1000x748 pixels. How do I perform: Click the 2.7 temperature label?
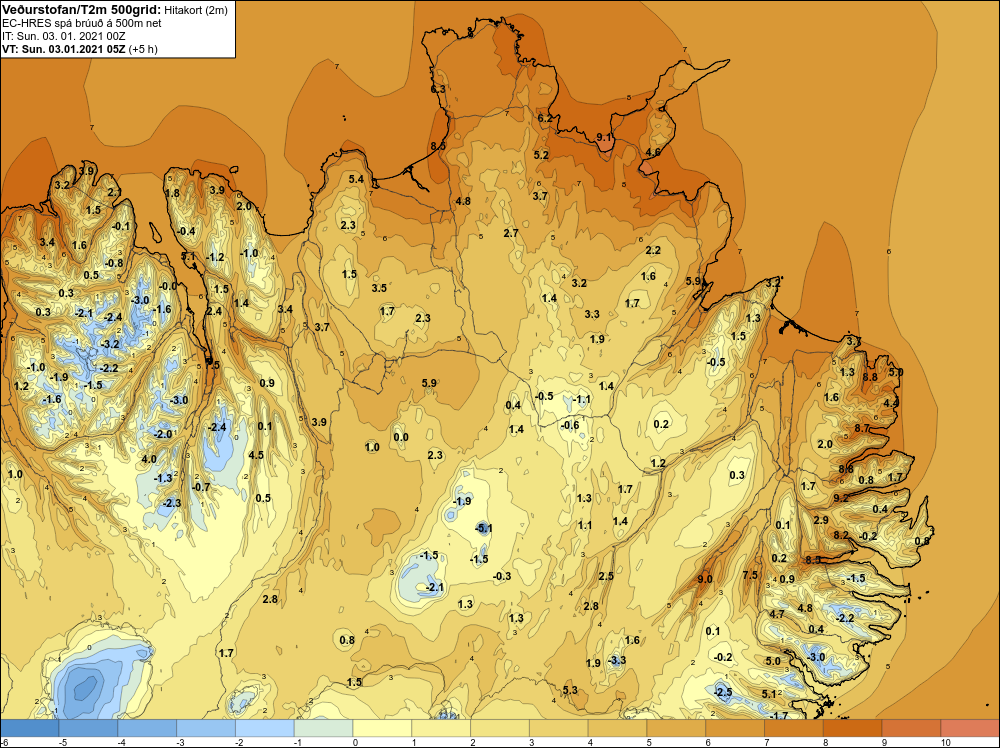[x=511, y=233]
